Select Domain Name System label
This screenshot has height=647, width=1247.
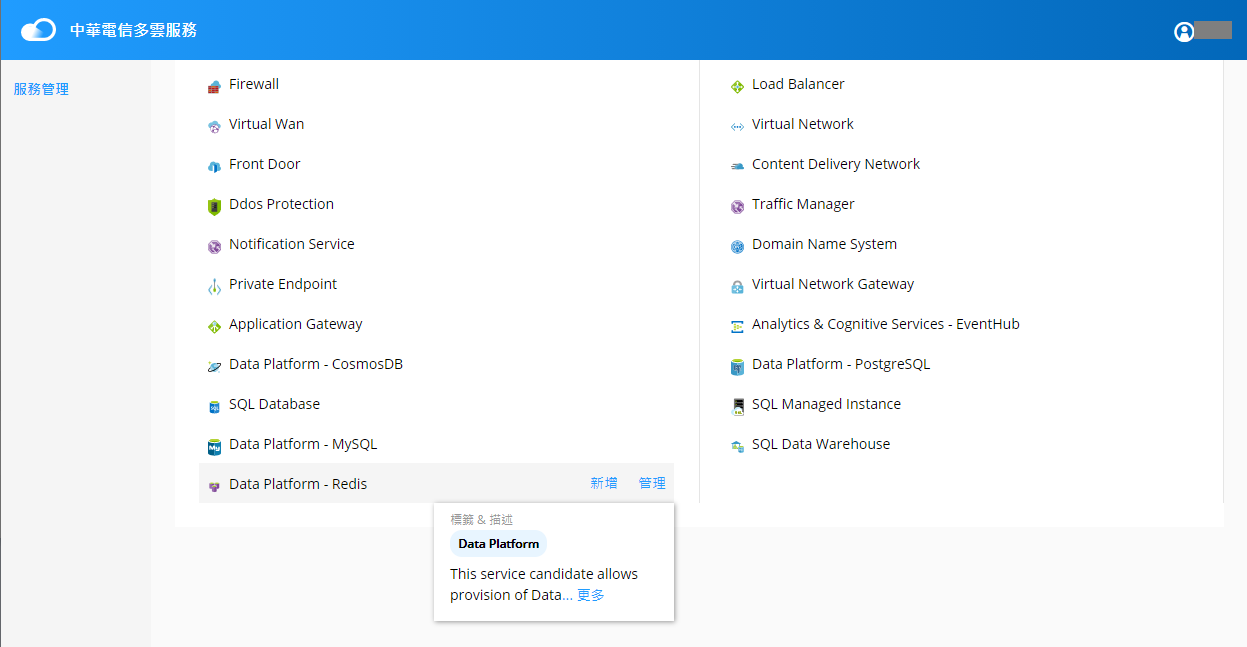tap(825, 244)
